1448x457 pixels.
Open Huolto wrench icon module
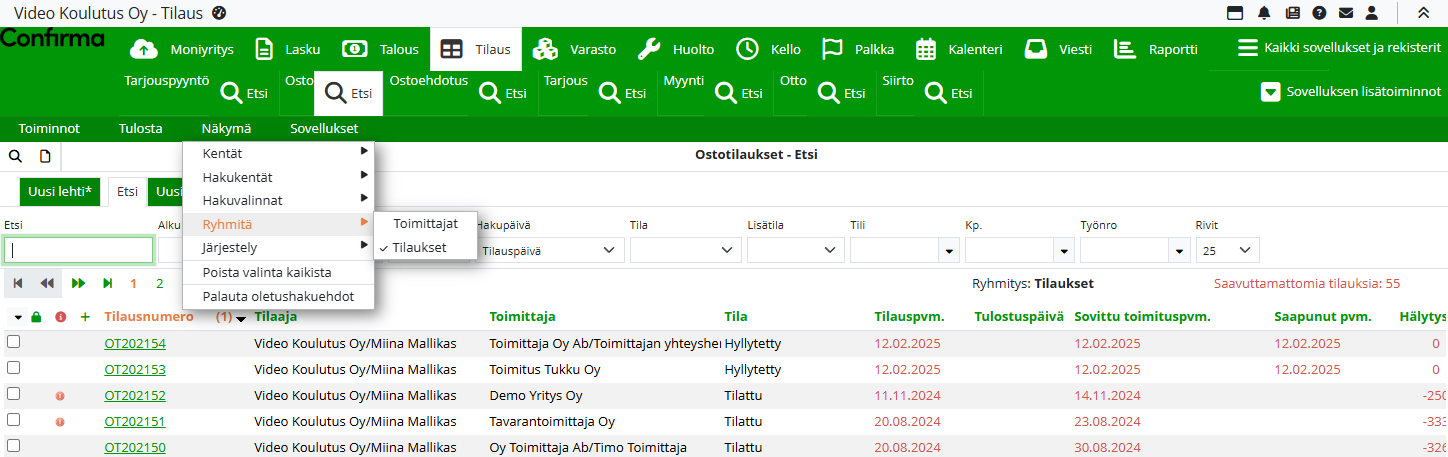(x=649, y=49)
